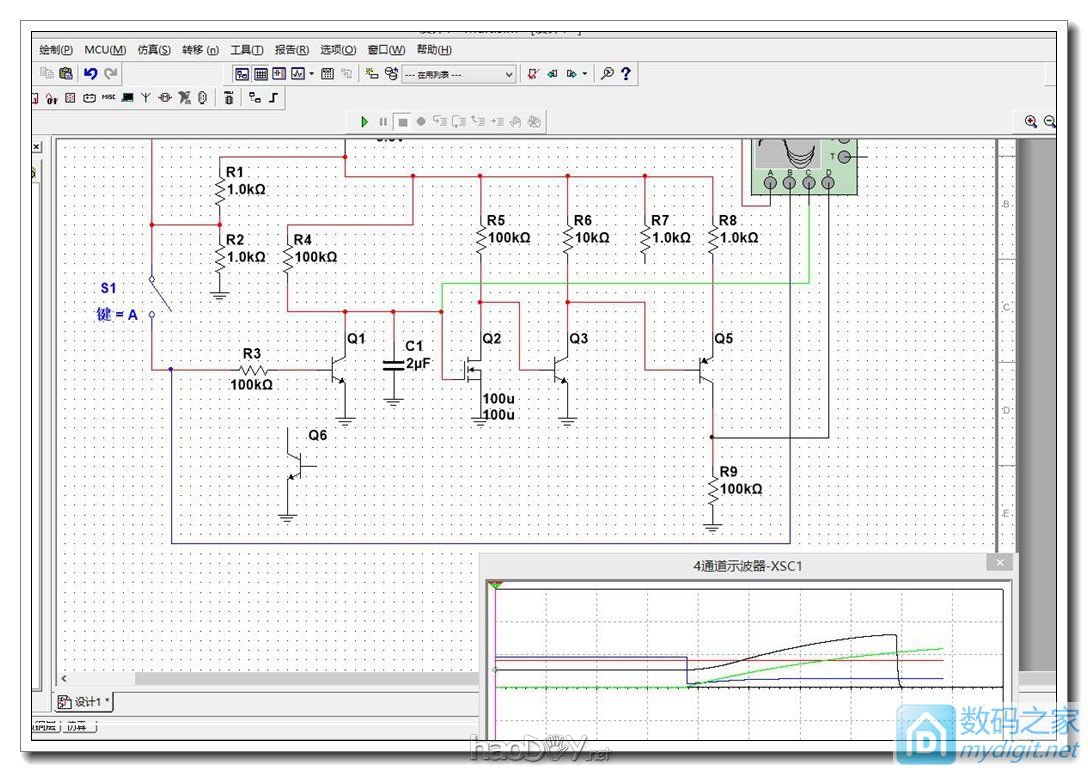1088x772 pixels.
Task: Click the Grapher waveform icon
Action: (297, 73)
